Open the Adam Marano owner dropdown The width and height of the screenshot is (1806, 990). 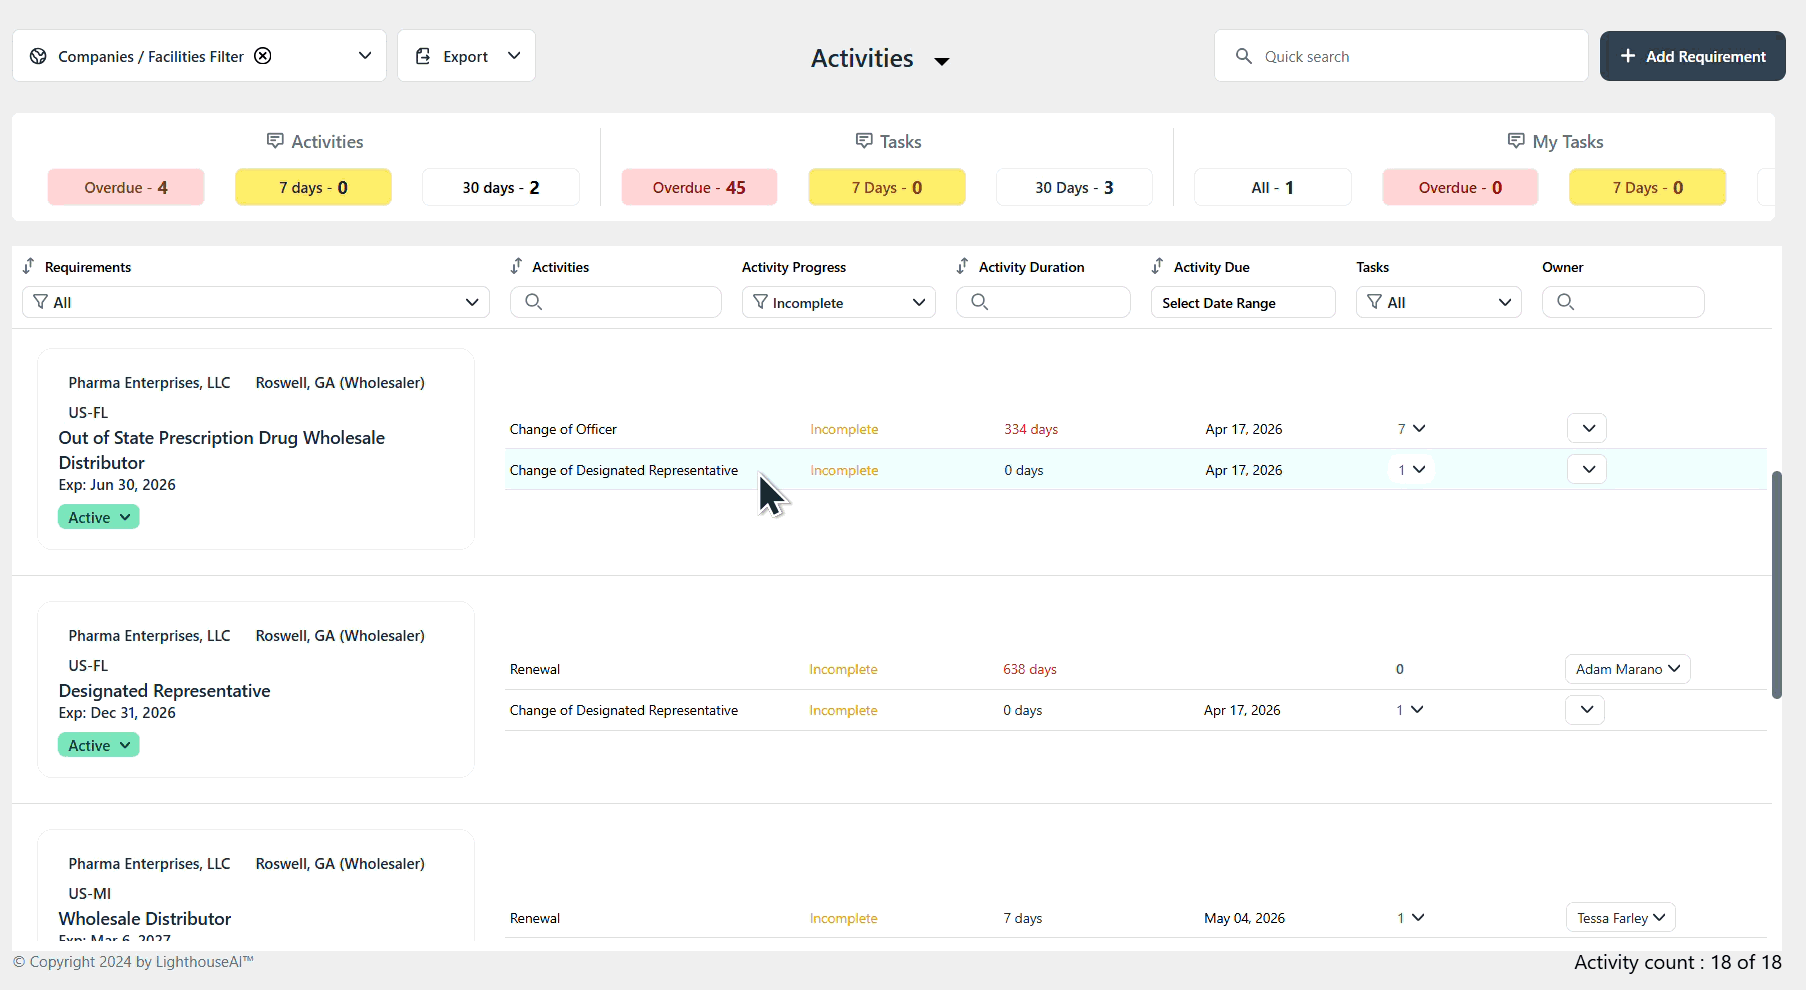pos(1627,669)
